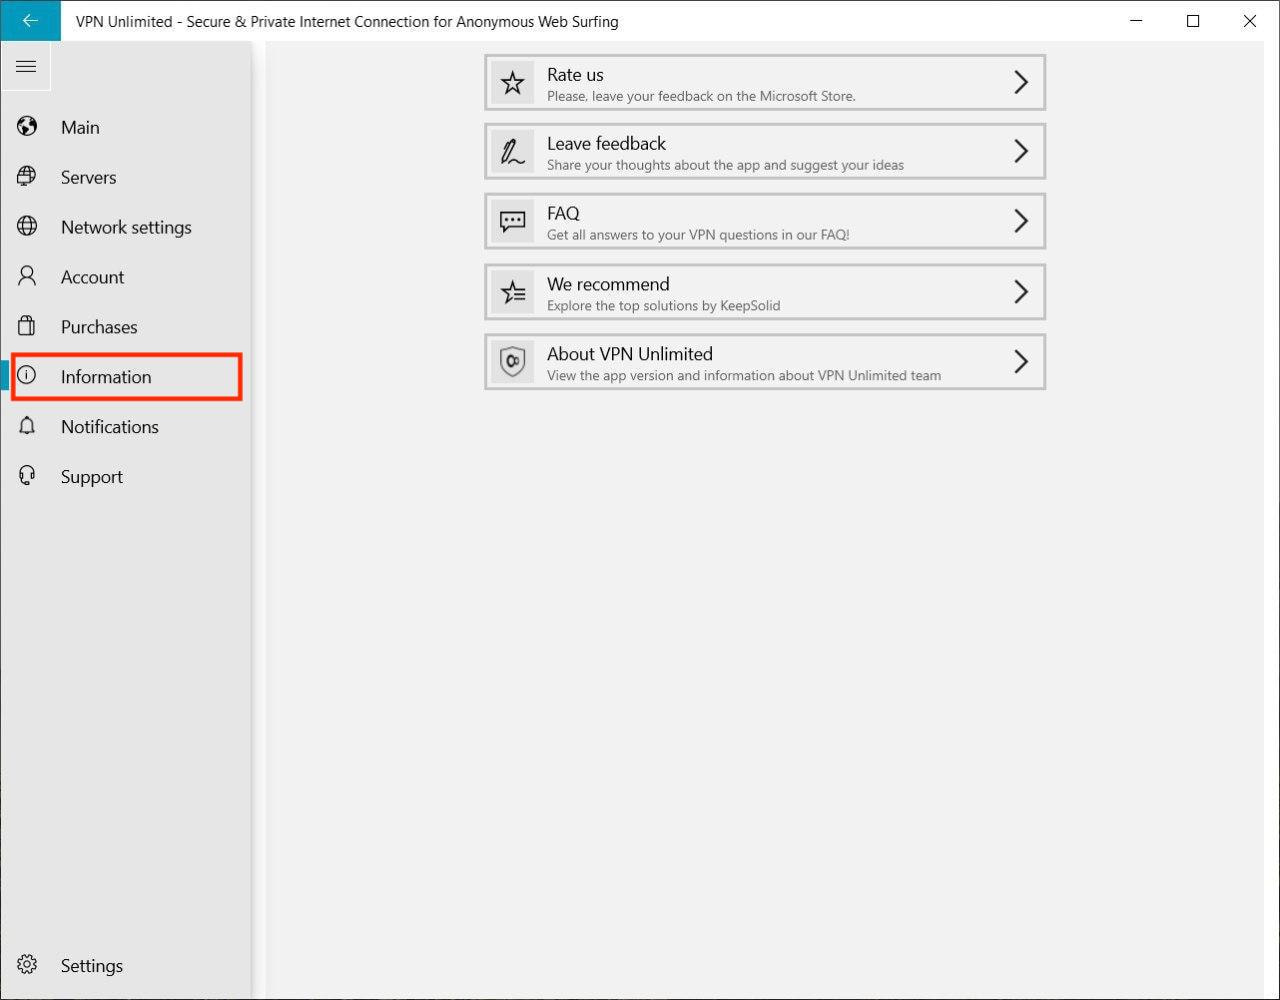1280x1000 pixels.
Task: Click the "We recommend" title text
Action: click(x=608, y=284)
